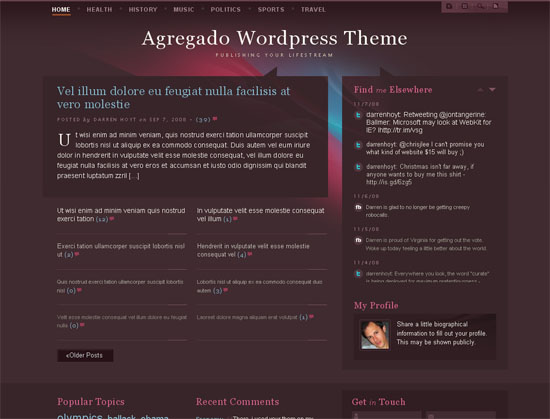
Task: Click Facebook icon beside creepy robocalls status
Action: point(358,207)
